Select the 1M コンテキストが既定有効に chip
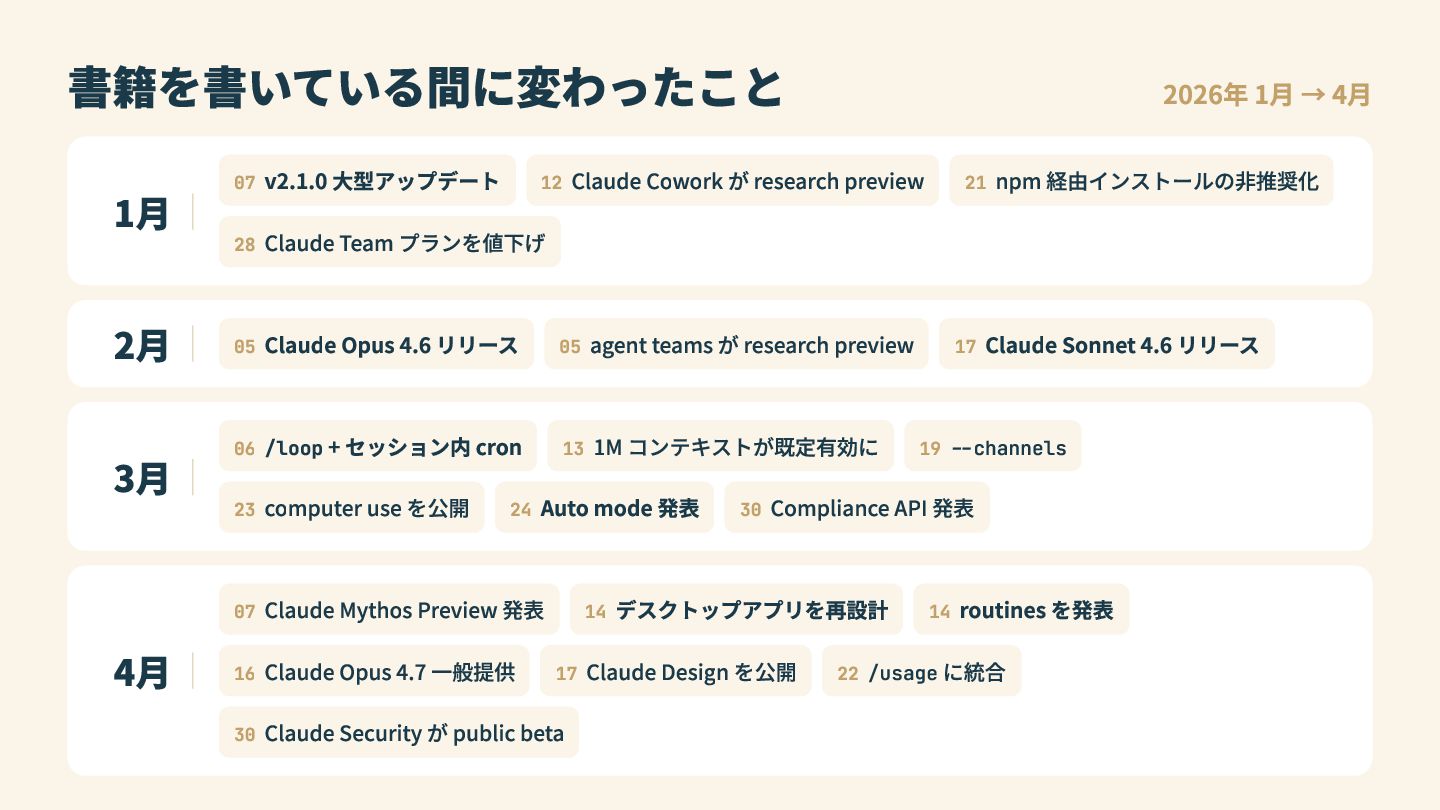Screen dimensions: 1440x810 (720, 446)
